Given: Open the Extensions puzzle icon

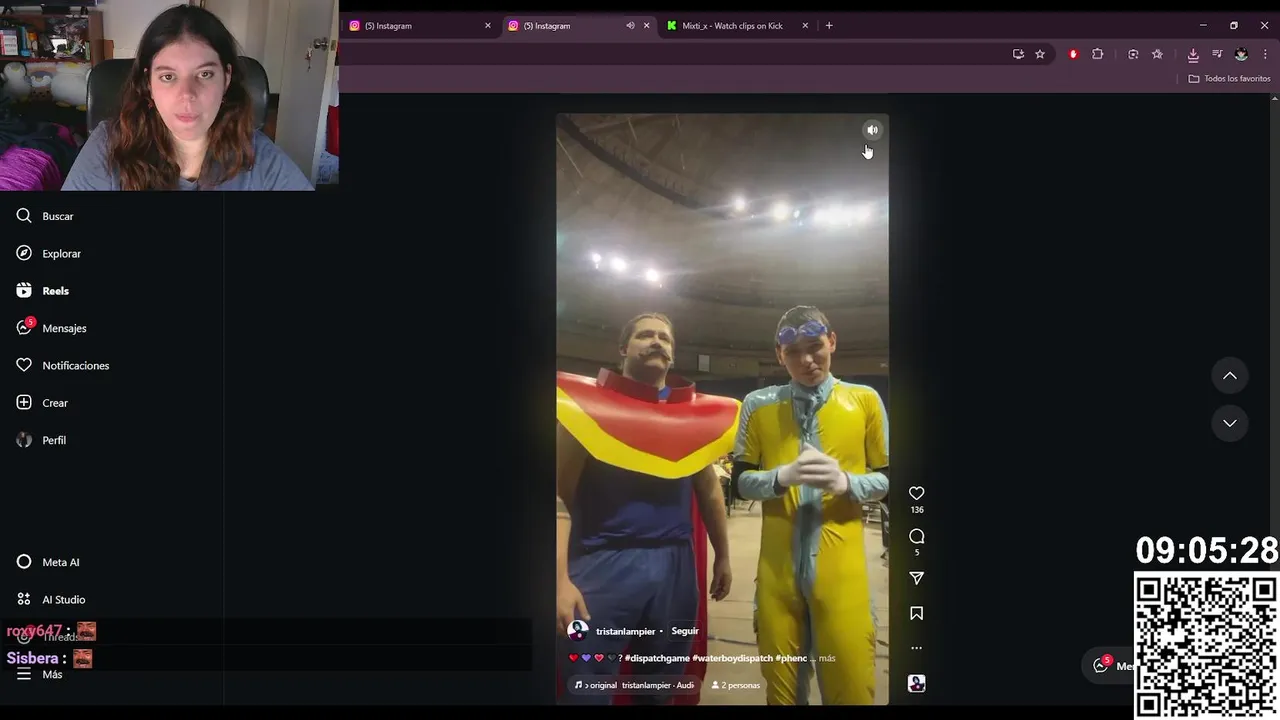Looking at the screenshot, I should pos(1097,54).
